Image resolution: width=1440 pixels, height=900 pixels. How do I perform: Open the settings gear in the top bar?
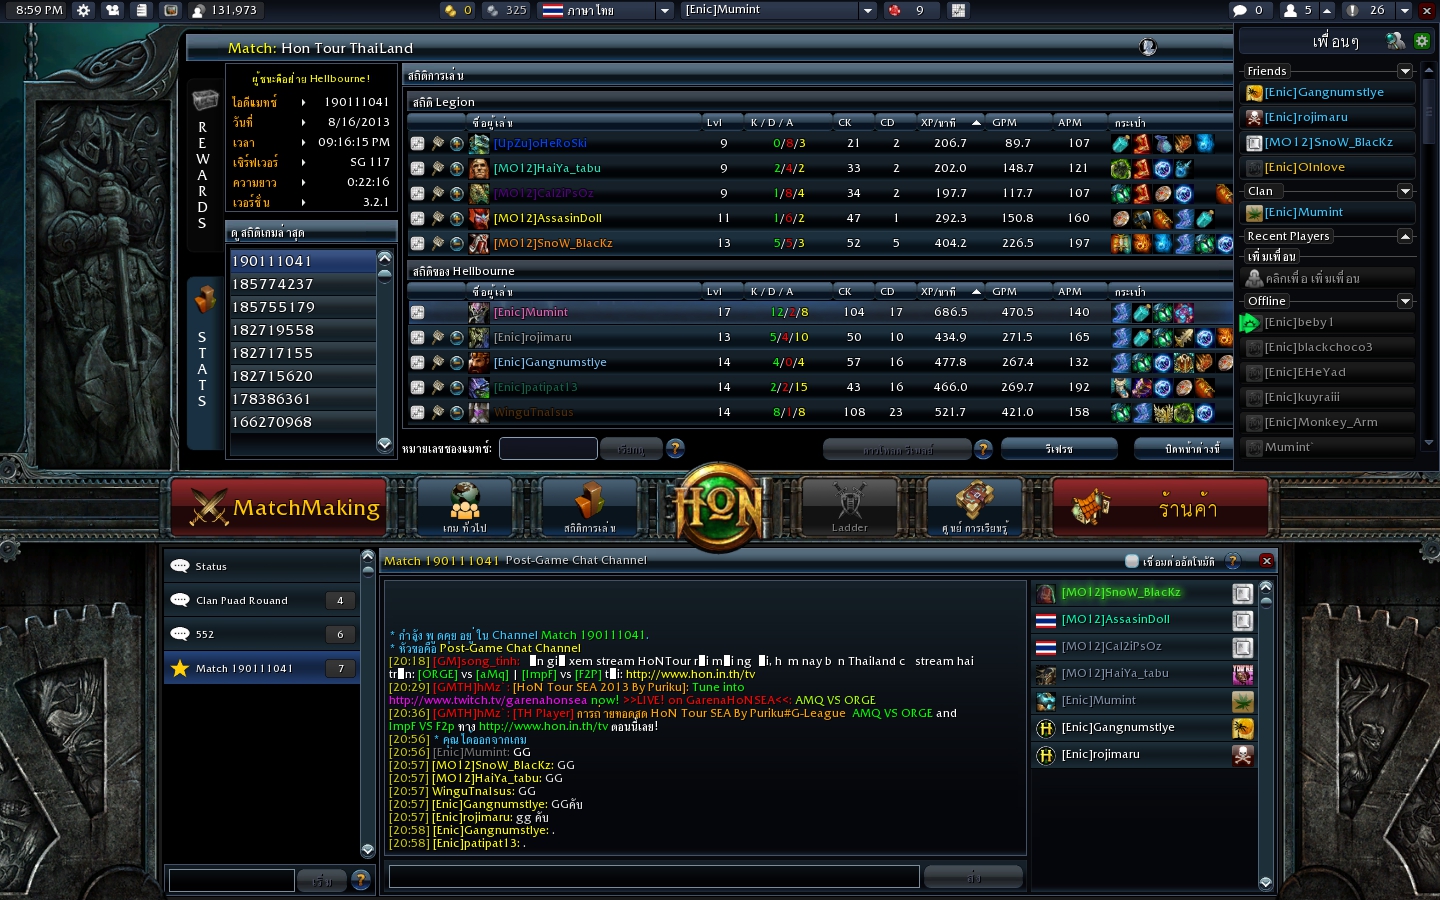(x=83, y=10)
